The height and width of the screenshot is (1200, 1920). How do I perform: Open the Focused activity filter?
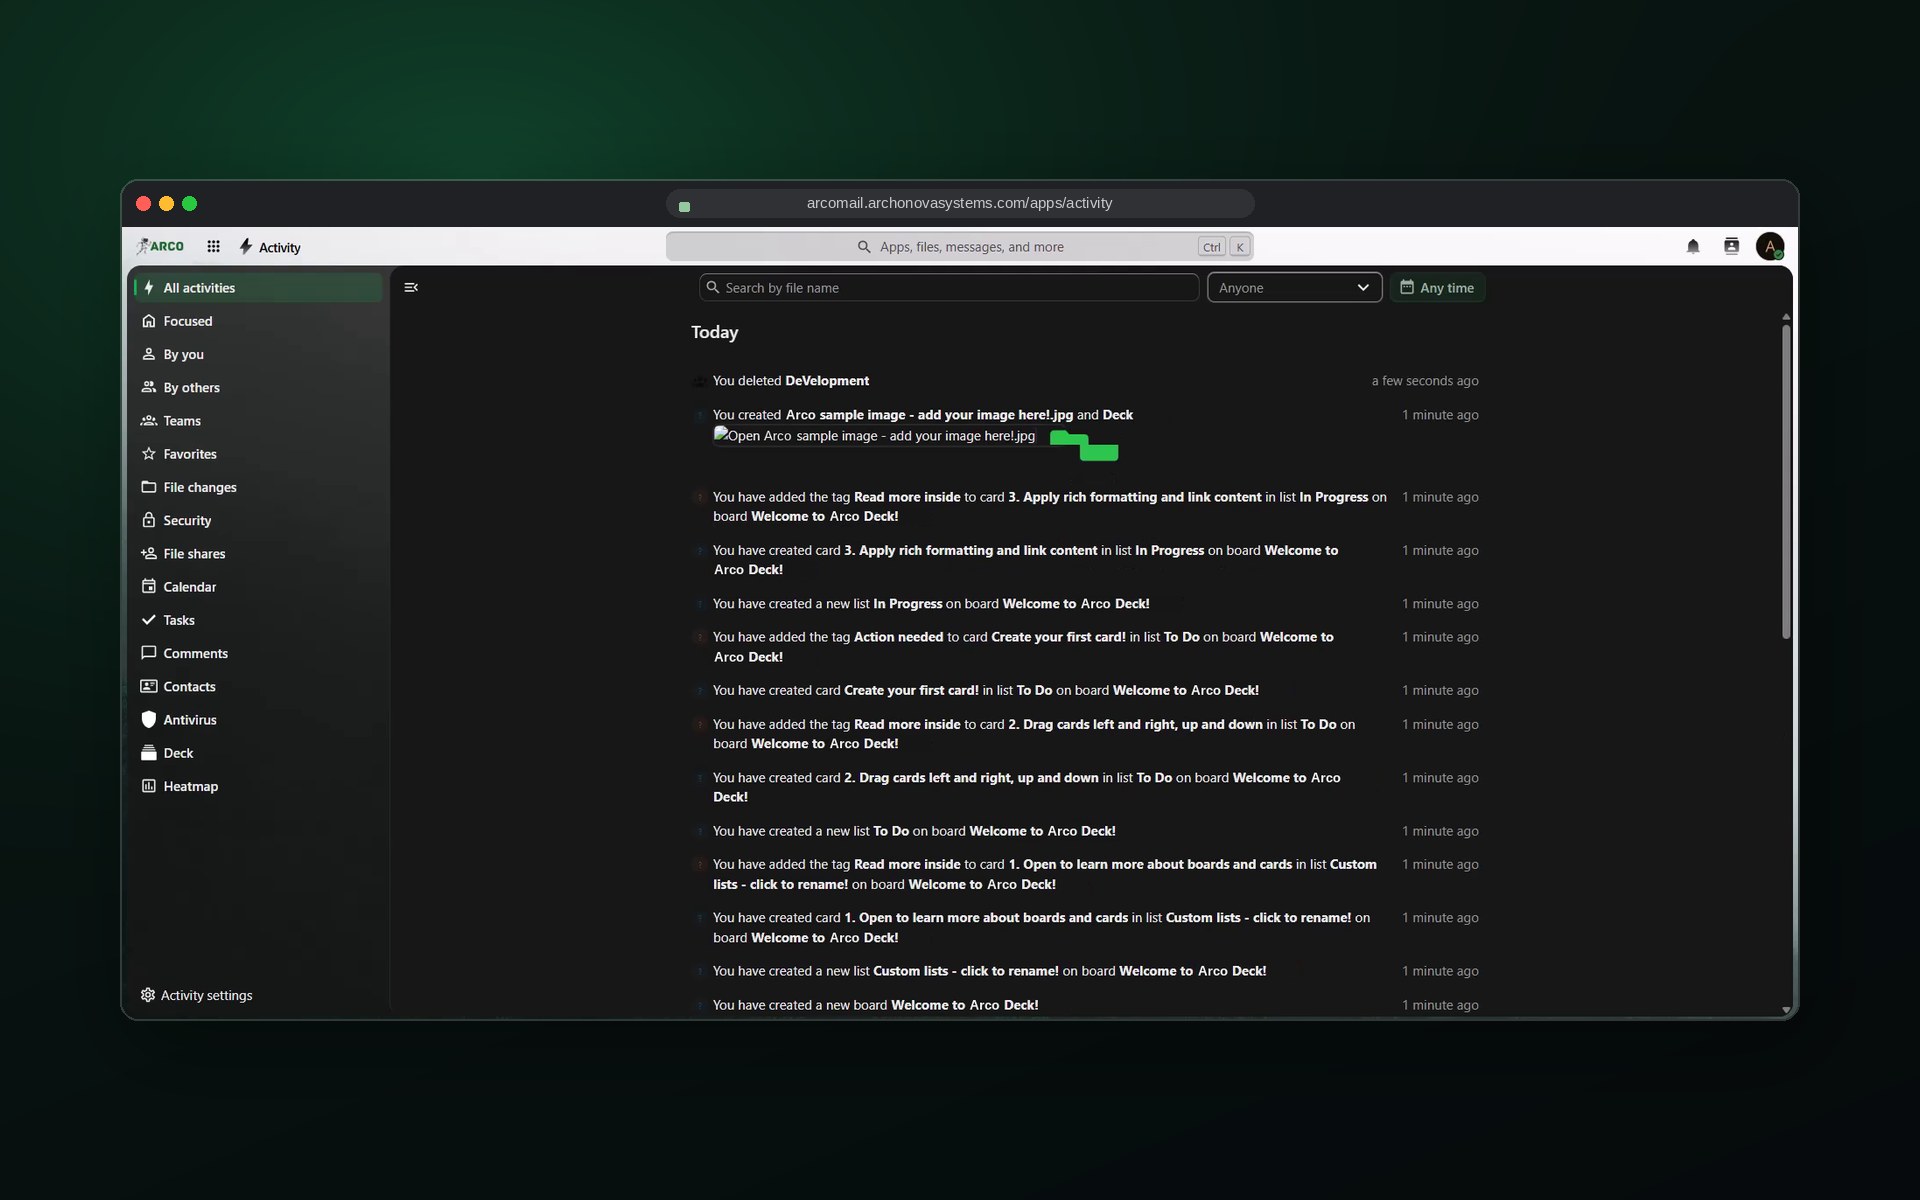pyautogui.click(x=258, y=321)
